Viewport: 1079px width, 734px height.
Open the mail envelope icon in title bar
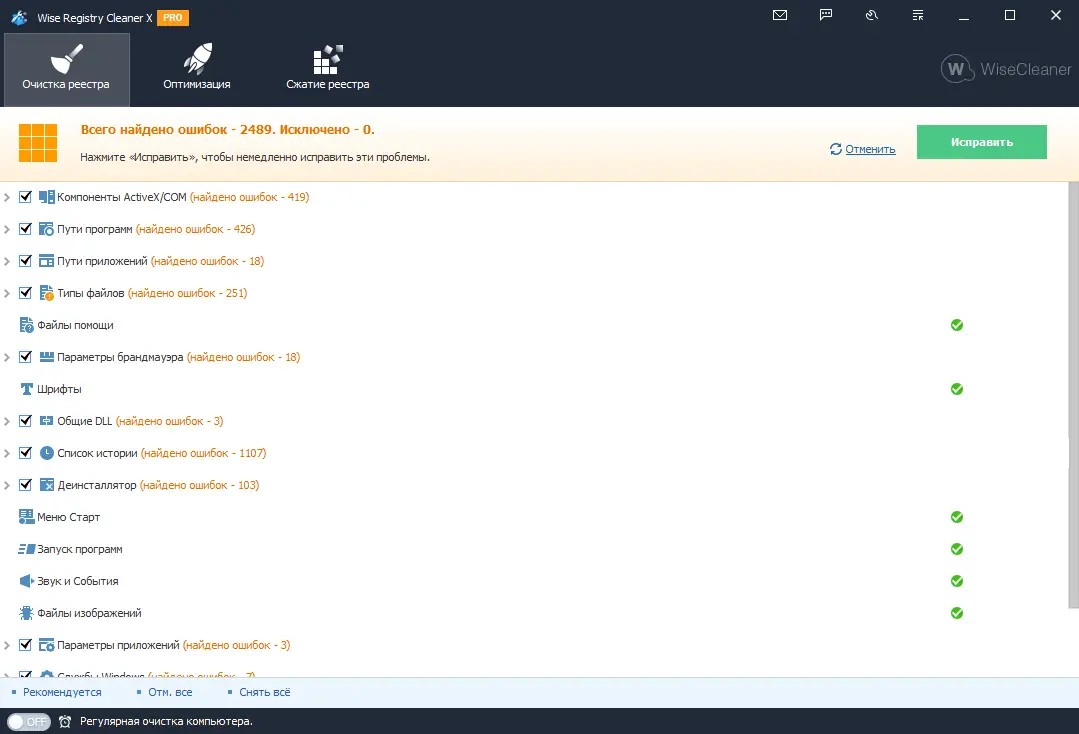tap(780, 15)
